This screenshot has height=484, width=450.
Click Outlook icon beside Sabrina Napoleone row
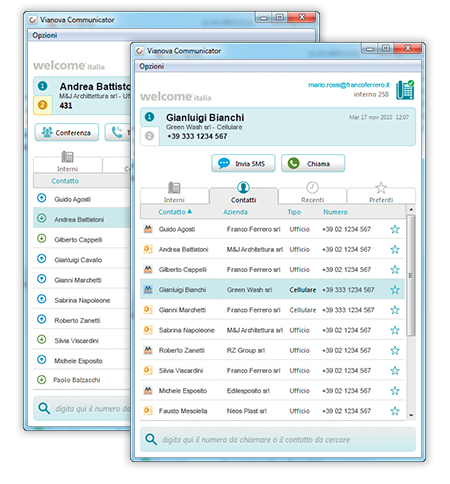pyautogui.click(x=148, y=330)
